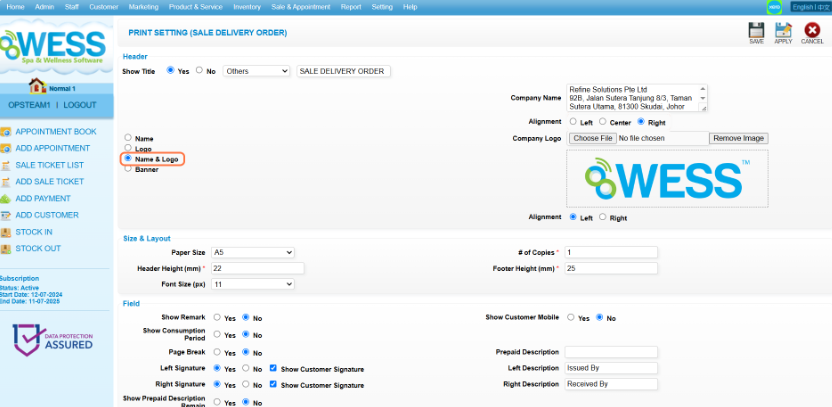Open the Sale & Appointment menu
Image resolution: width=832 pixels, height=407 pixels.
pyautogui.click(x=302, y=7)
